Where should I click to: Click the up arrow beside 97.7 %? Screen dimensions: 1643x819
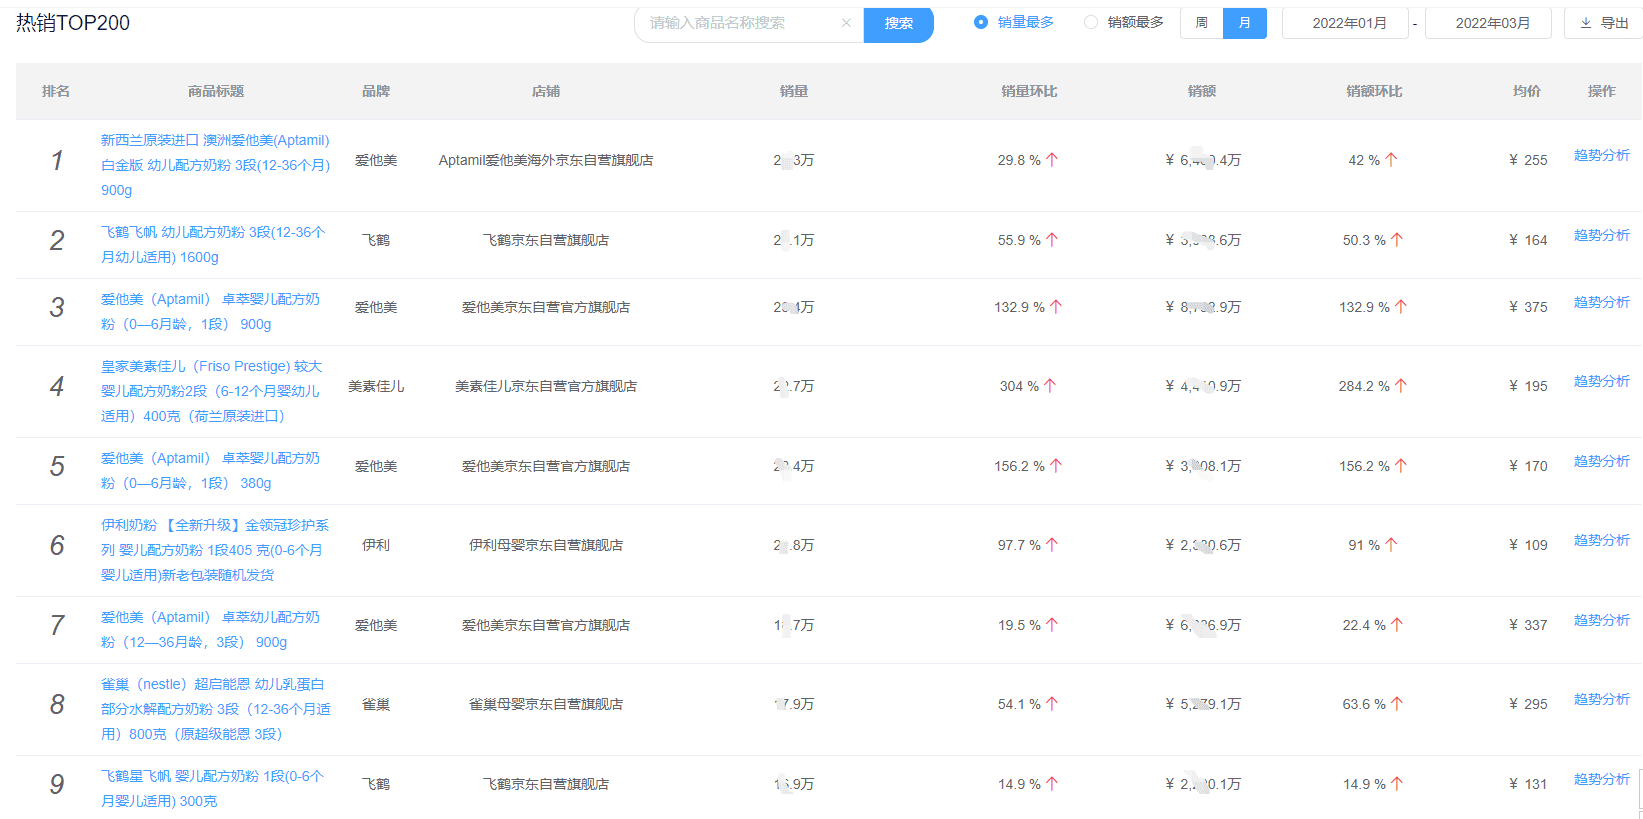click(1052, 545)
